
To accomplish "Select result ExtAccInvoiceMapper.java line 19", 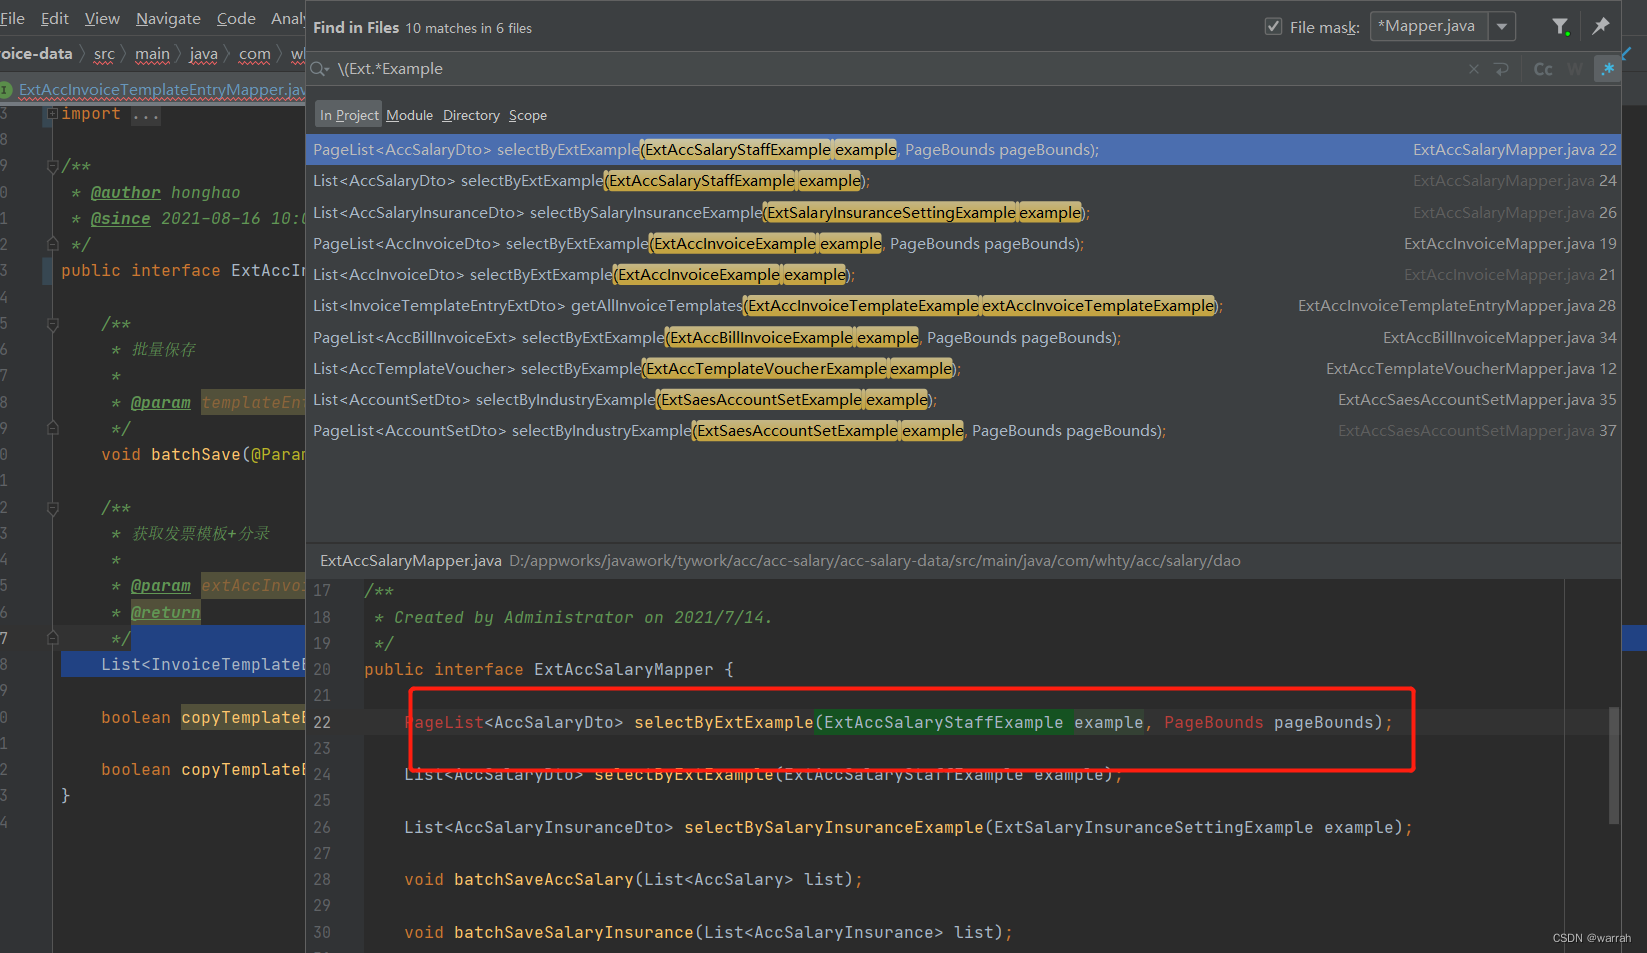I will [963, 244].
